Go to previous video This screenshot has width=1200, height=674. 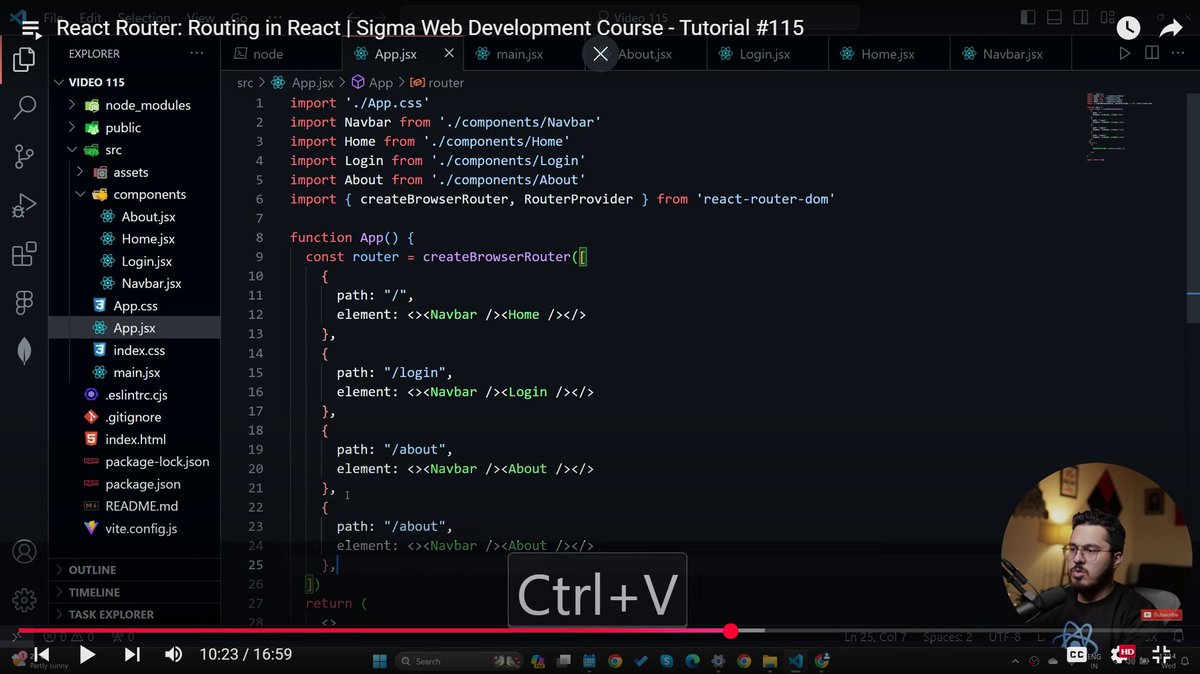pyautogui.click(x=41, y=654)
